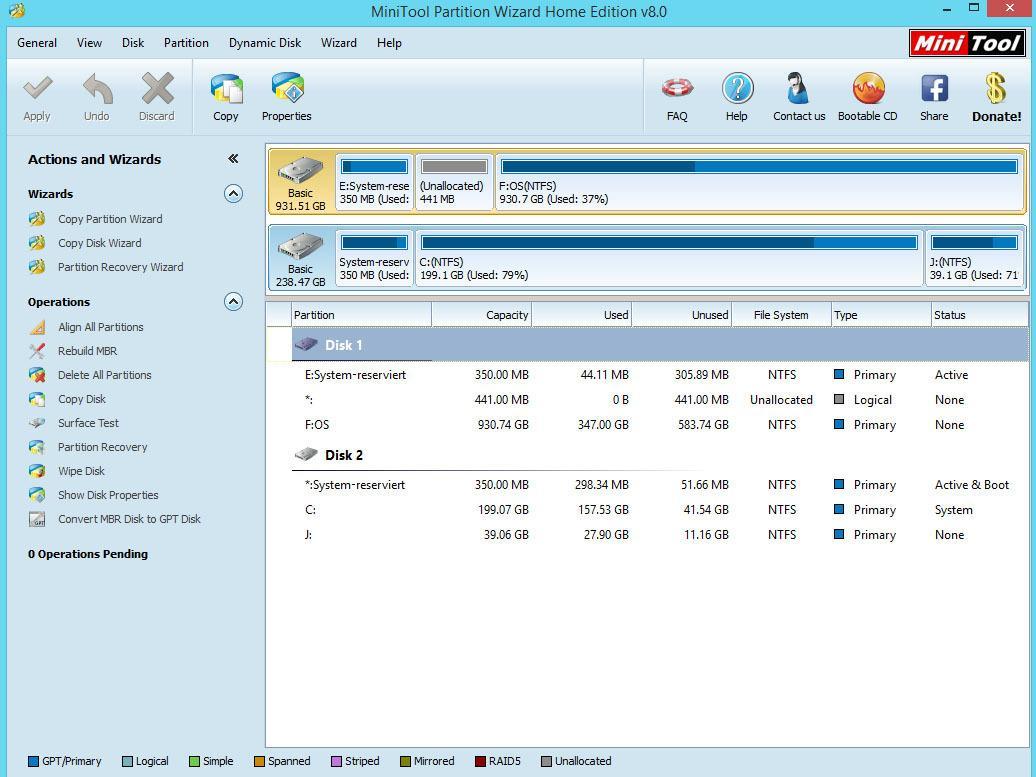Choose Align All Partitions operation

[100, 327]
